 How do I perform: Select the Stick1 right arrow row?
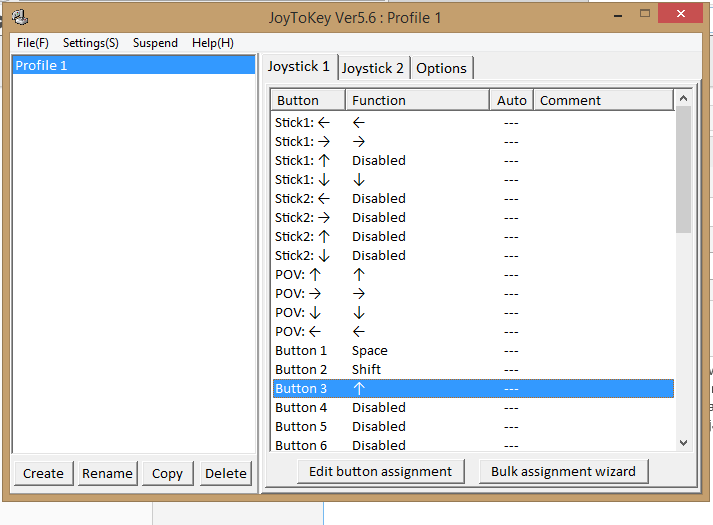(473, 142)
